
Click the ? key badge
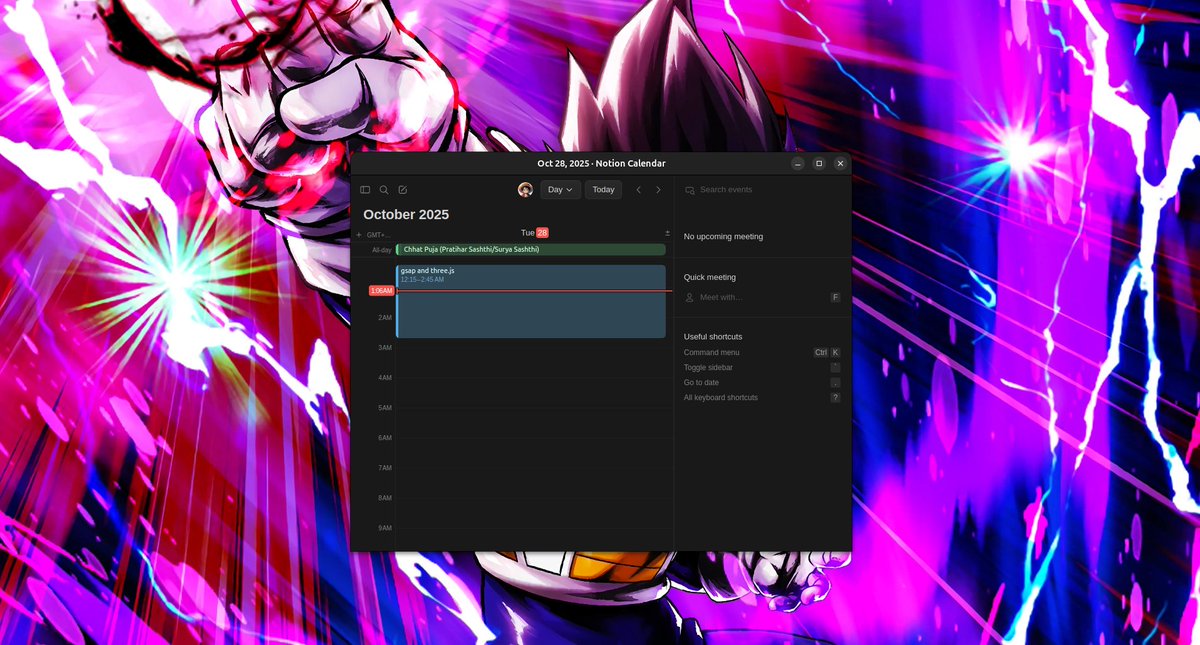point(835,397)
